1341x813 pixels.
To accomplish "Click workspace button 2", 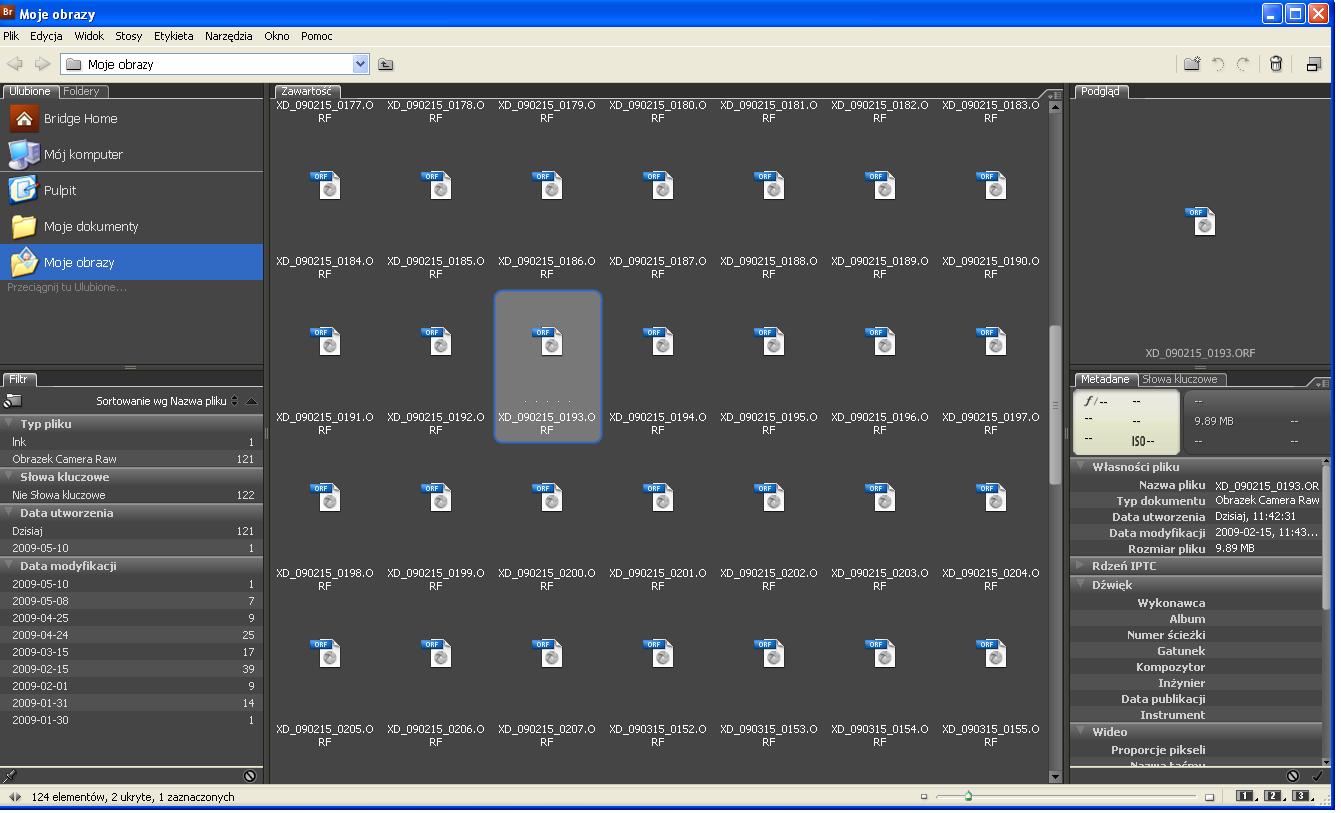I will click(x=1273, y=796).
